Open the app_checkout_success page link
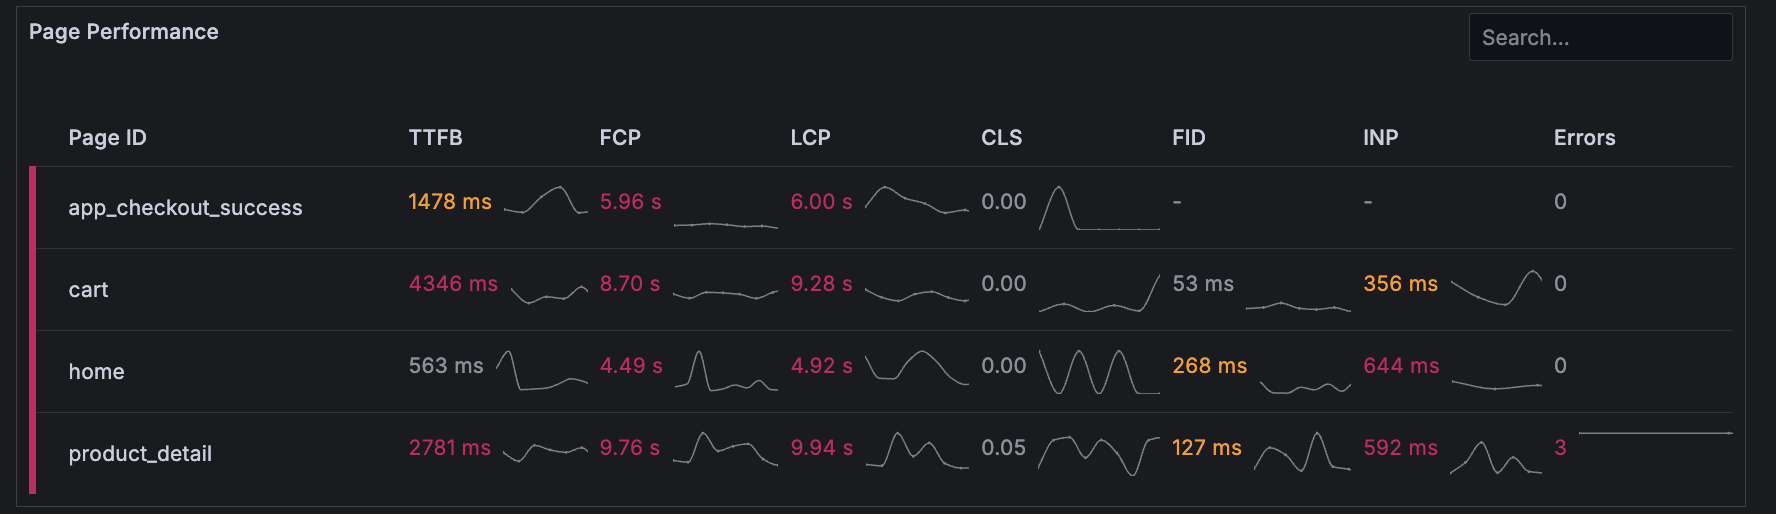1776x514 pixels. tap(185, 208)
